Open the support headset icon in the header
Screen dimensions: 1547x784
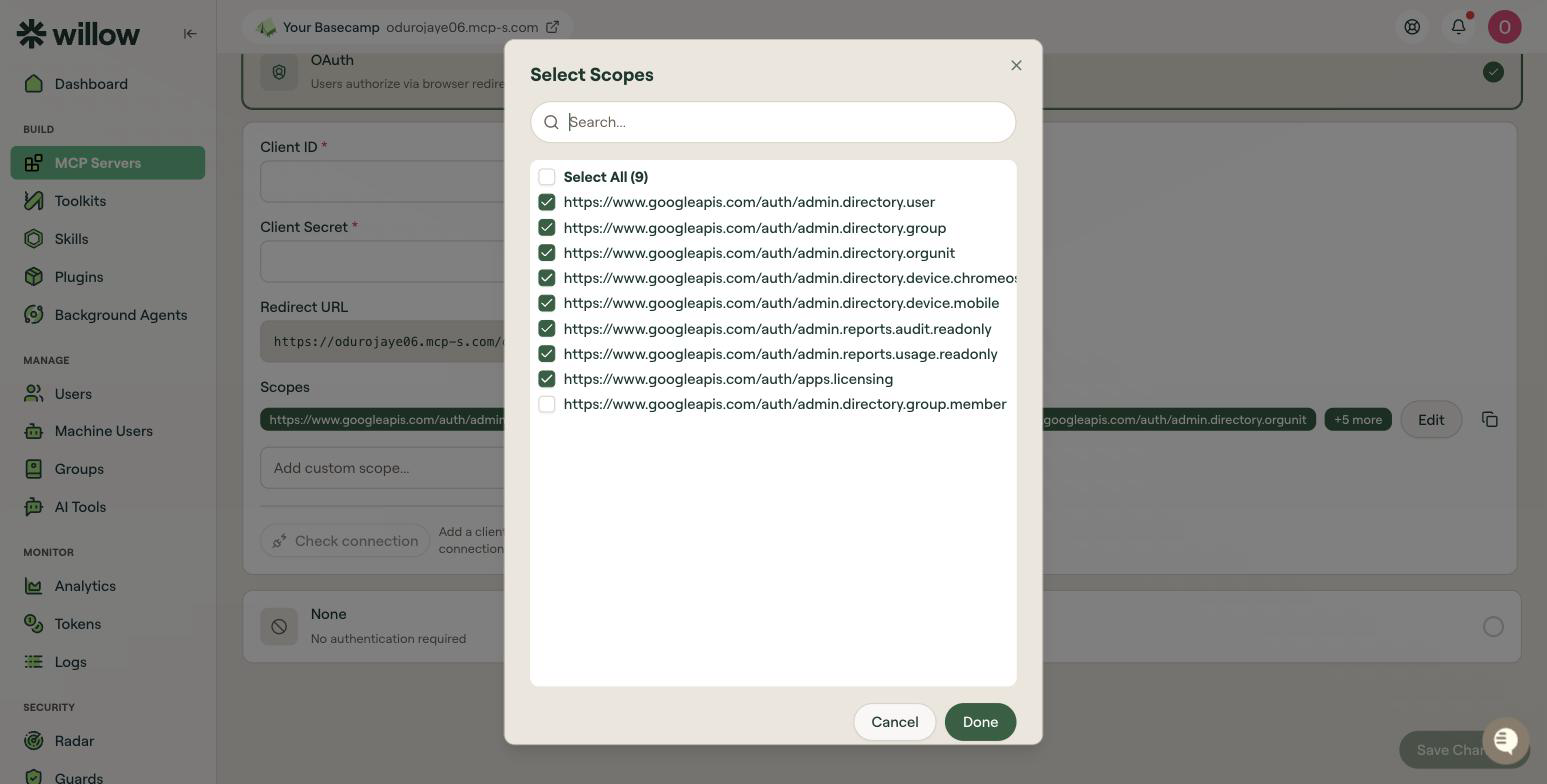[1412, 27]
